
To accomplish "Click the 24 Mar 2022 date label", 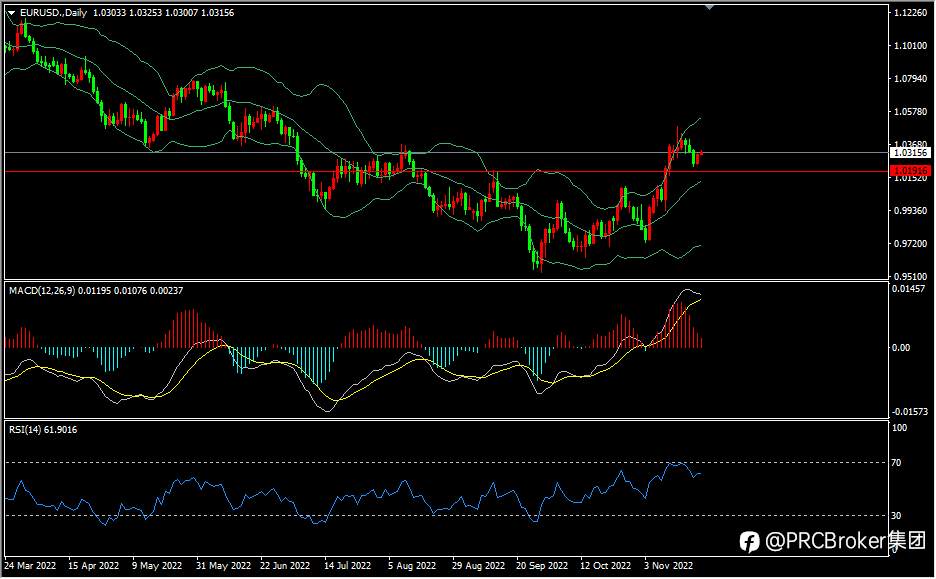I will 30,566.
